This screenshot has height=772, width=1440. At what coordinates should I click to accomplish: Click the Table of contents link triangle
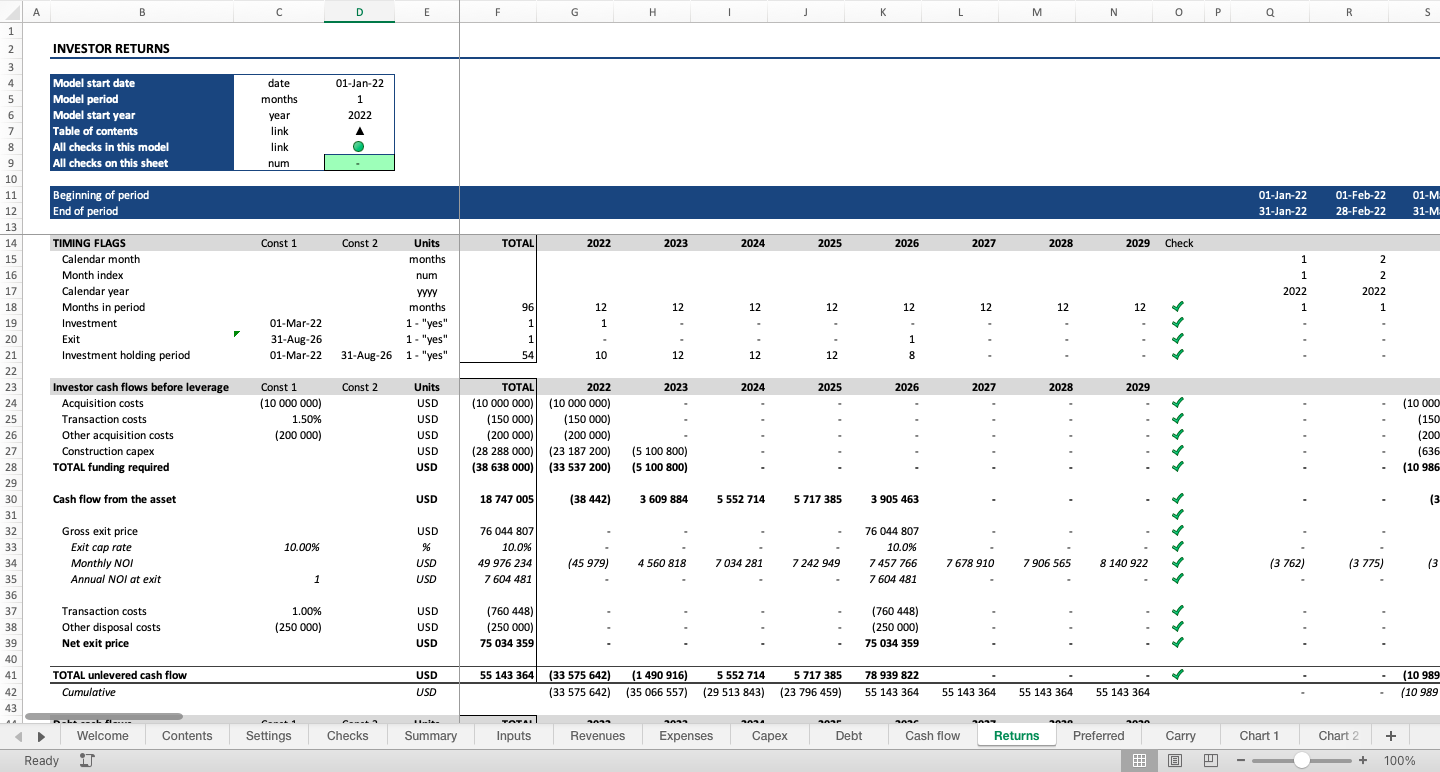359,131
